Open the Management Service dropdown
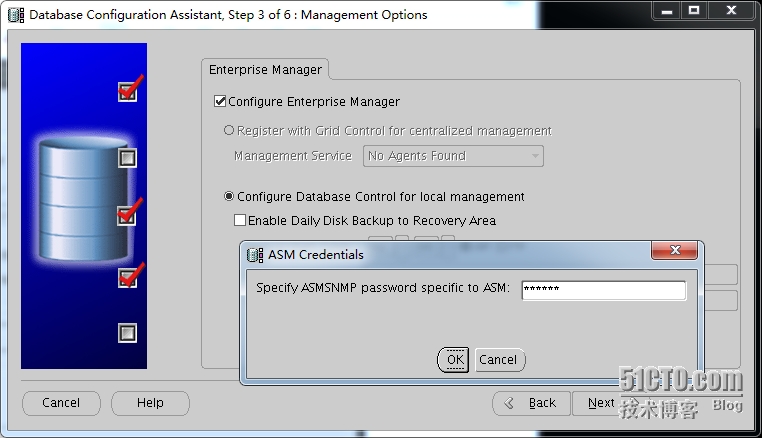762x438 pixels. tap(453, 156)
